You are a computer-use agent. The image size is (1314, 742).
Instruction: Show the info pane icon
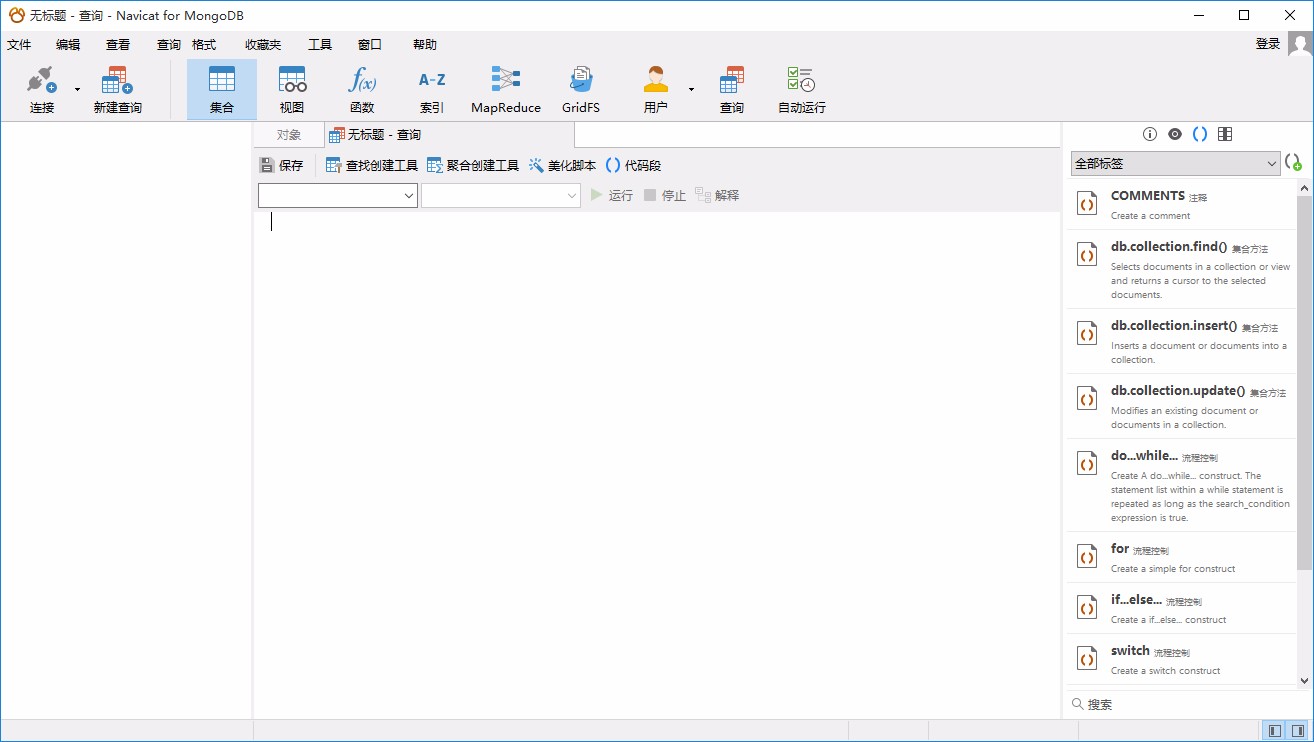pyautogui.click(x=1150, y=134)
